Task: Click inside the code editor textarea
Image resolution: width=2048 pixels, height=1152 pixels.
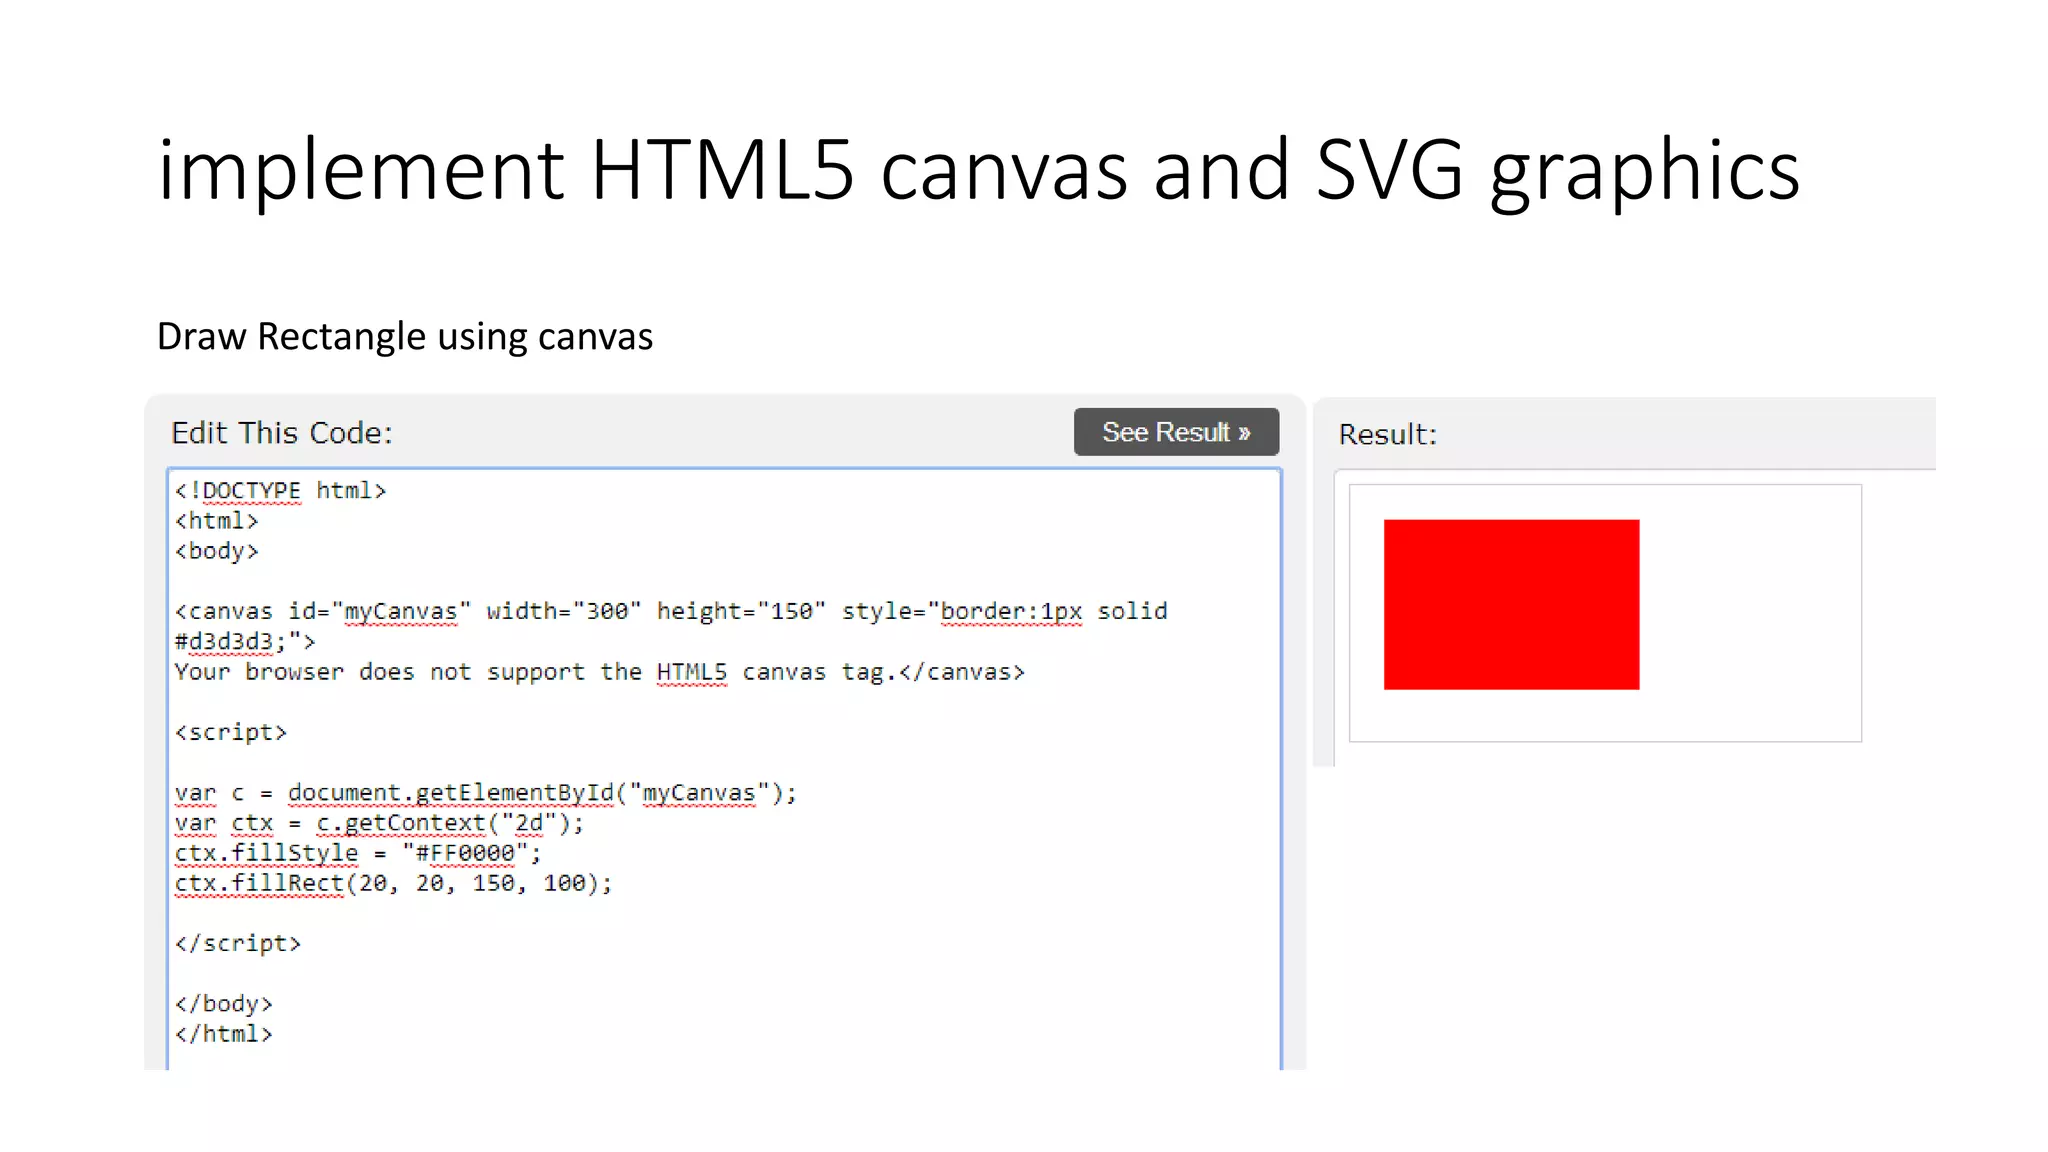Action: click(x=724, y=768)
